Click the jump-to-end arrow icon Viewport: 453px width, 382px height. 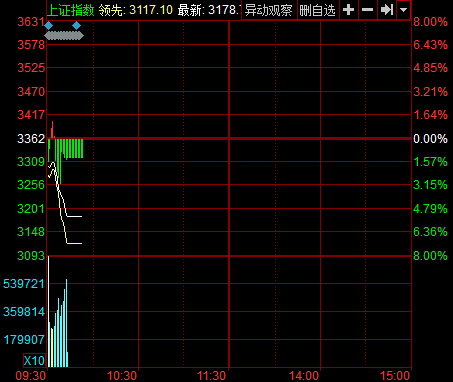point(387,10)
